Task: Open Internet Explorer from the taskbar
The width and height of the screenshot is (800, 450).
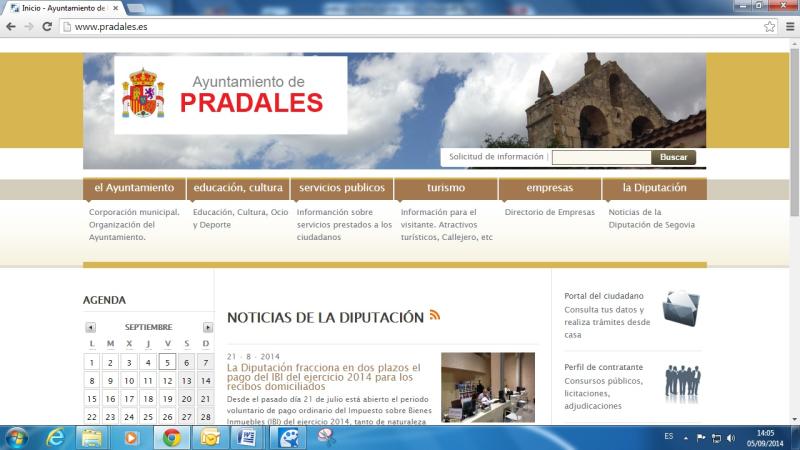Action: tap(55, 438)
